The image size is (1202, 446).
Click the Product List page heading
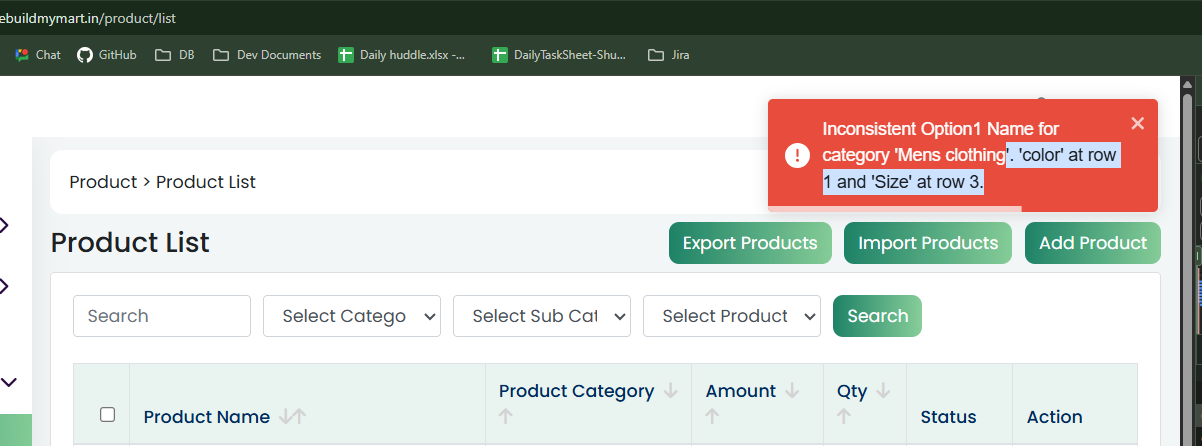pos(130,243)
